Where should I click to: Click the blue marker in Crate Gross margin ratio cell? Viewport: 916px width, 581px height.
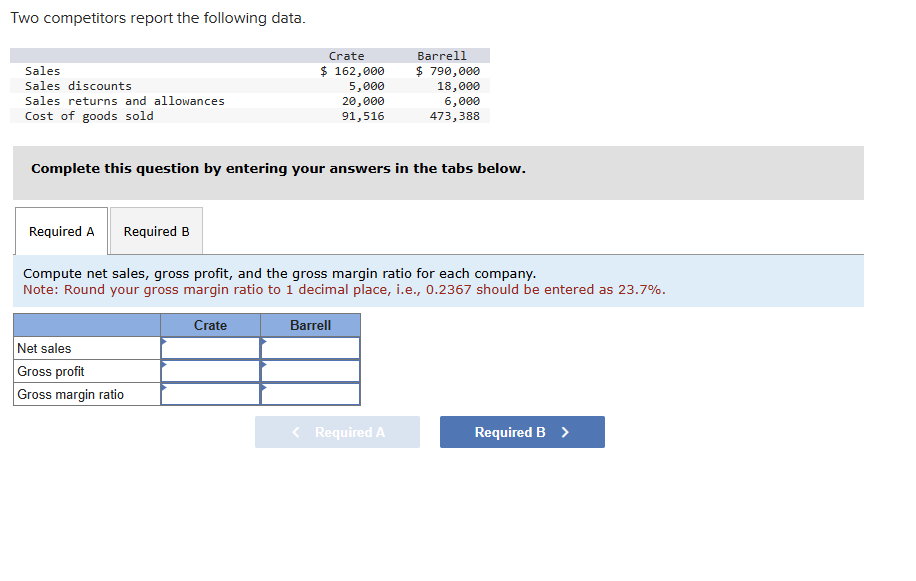tap(164, 387)
